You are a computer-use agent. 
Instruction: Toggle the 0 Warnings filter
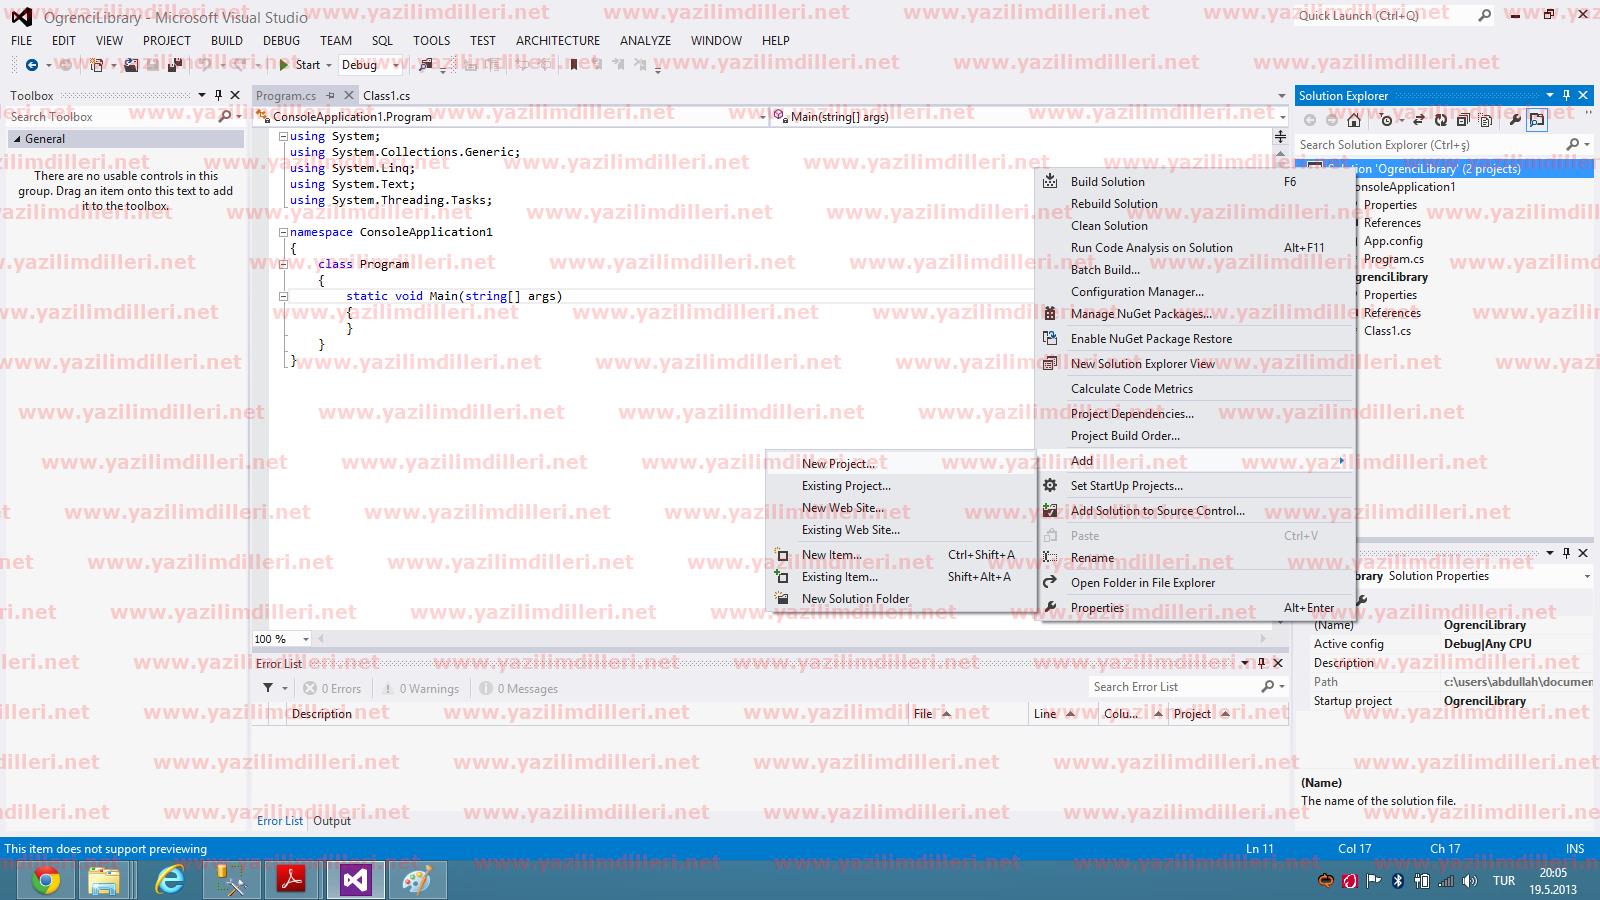[420, 689]
